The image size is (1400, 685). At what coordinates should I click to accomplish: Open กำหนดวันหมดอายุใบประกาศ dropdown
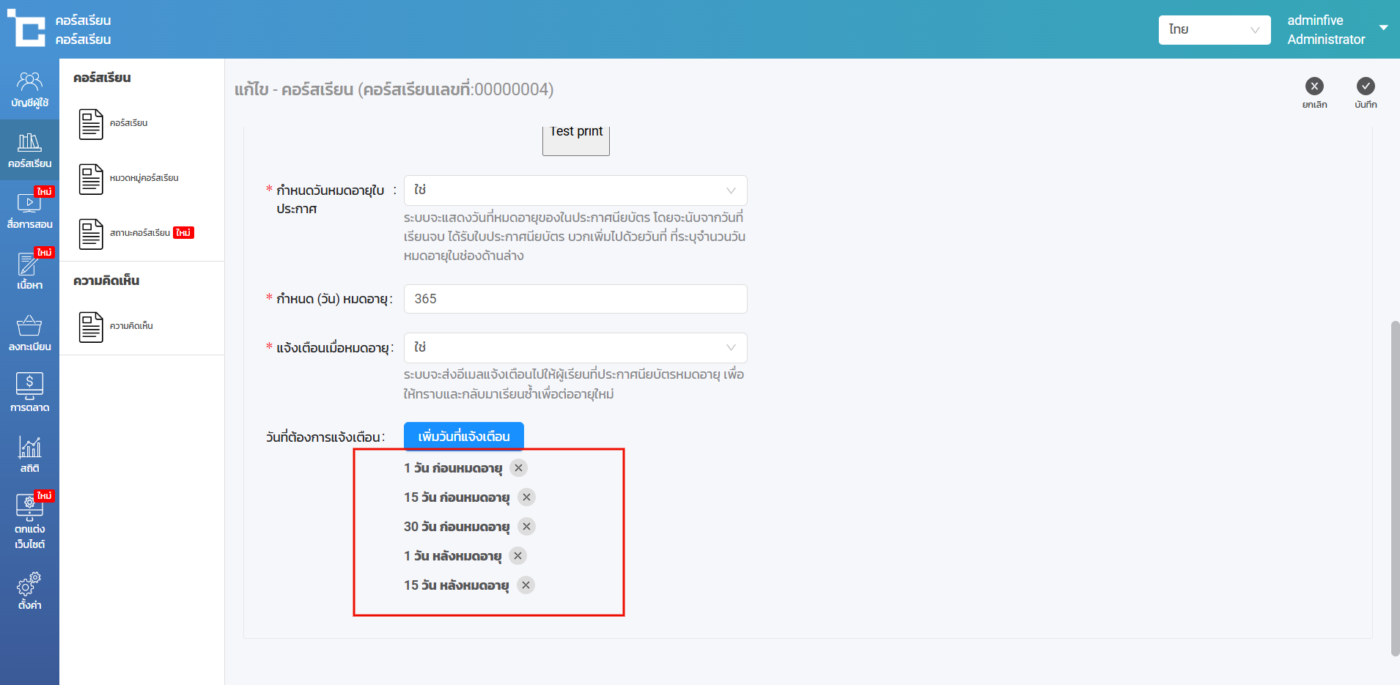click(575, 190)
